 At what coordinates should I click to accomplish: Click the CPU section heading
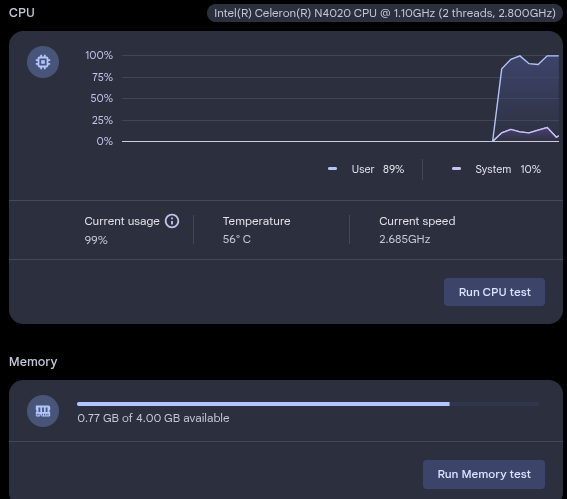[22, 13]
